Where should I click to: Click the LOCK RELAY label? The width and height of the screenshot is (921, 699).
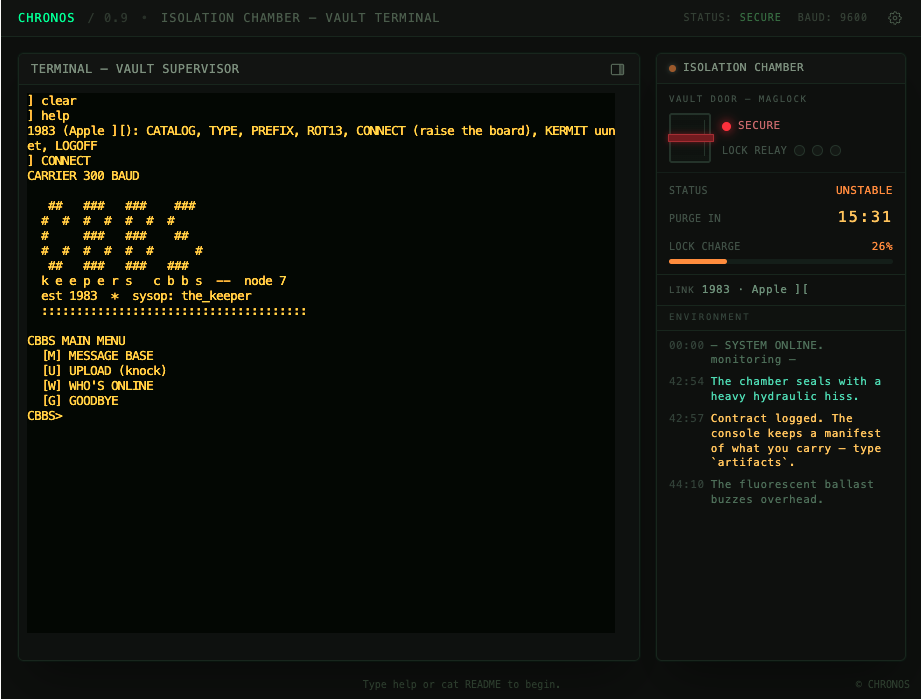click(754, 150)
